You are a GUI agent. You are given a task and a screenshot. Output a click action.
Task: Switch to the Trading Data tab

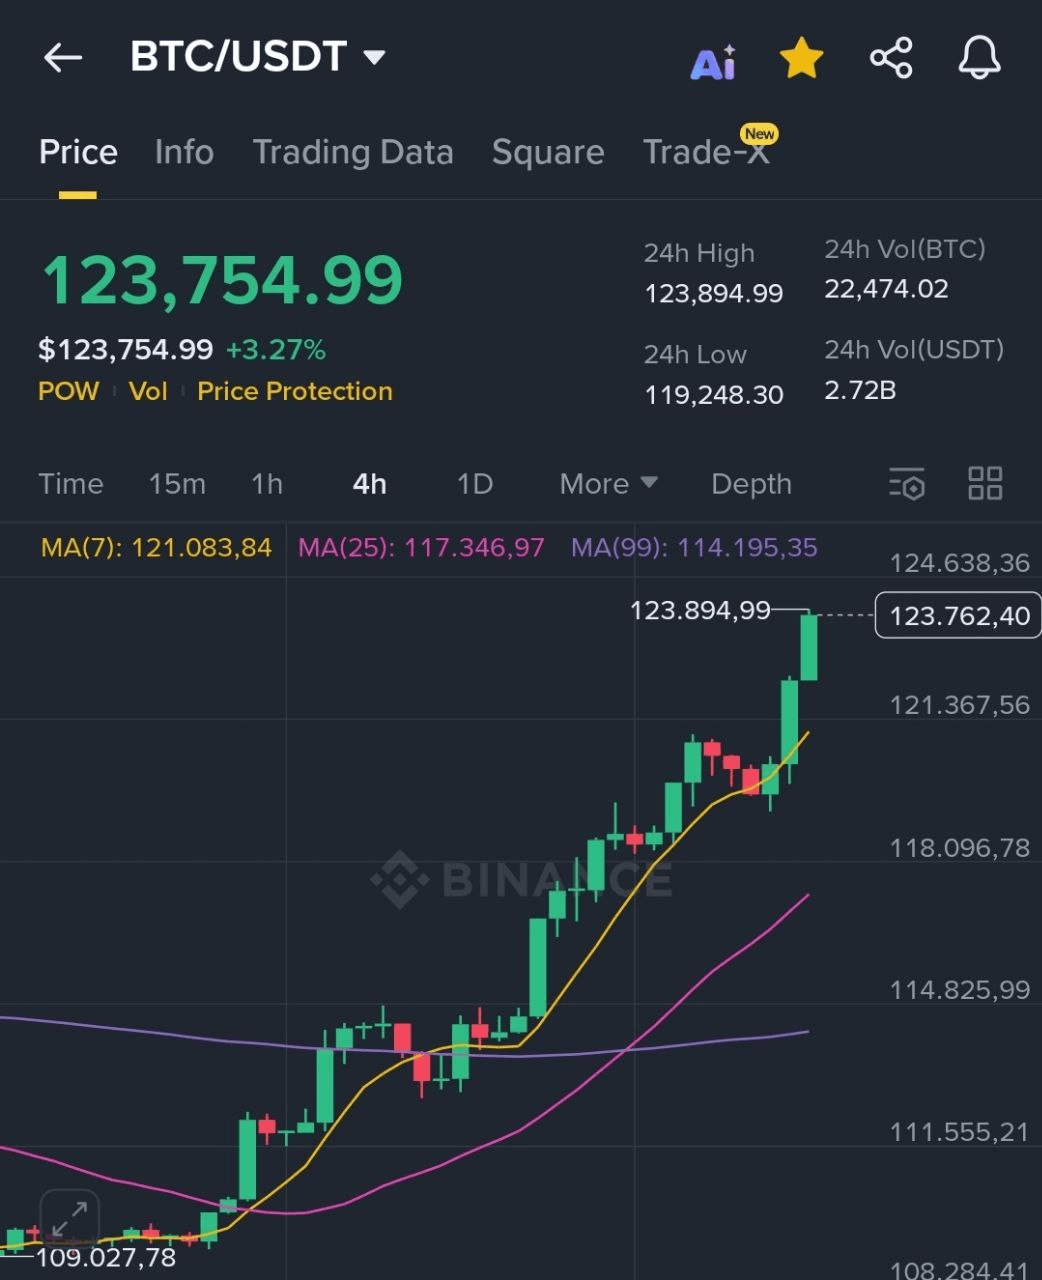tap(353, 152)
